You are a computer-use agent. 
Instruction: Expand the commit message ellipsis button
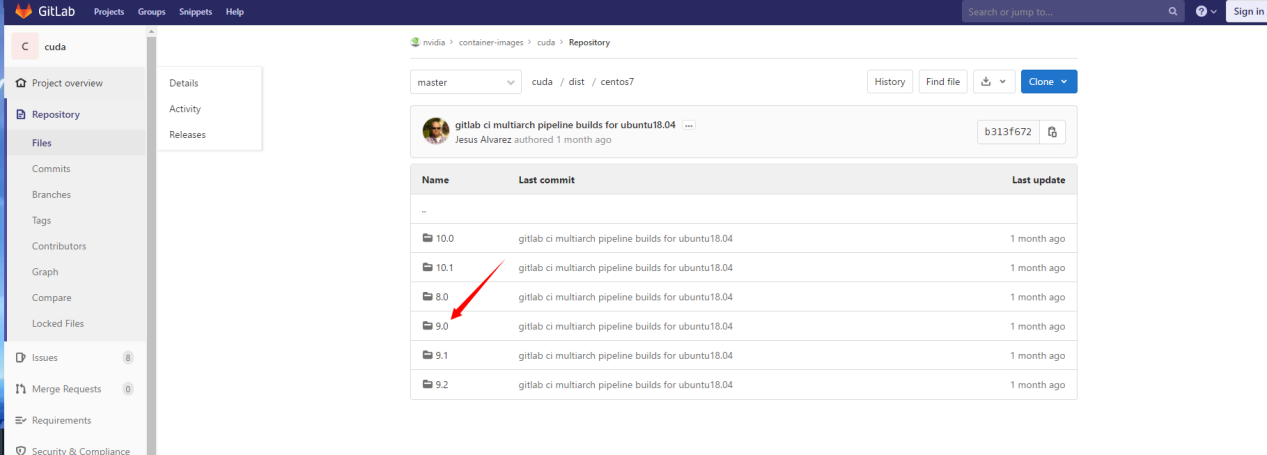point(689,125)
